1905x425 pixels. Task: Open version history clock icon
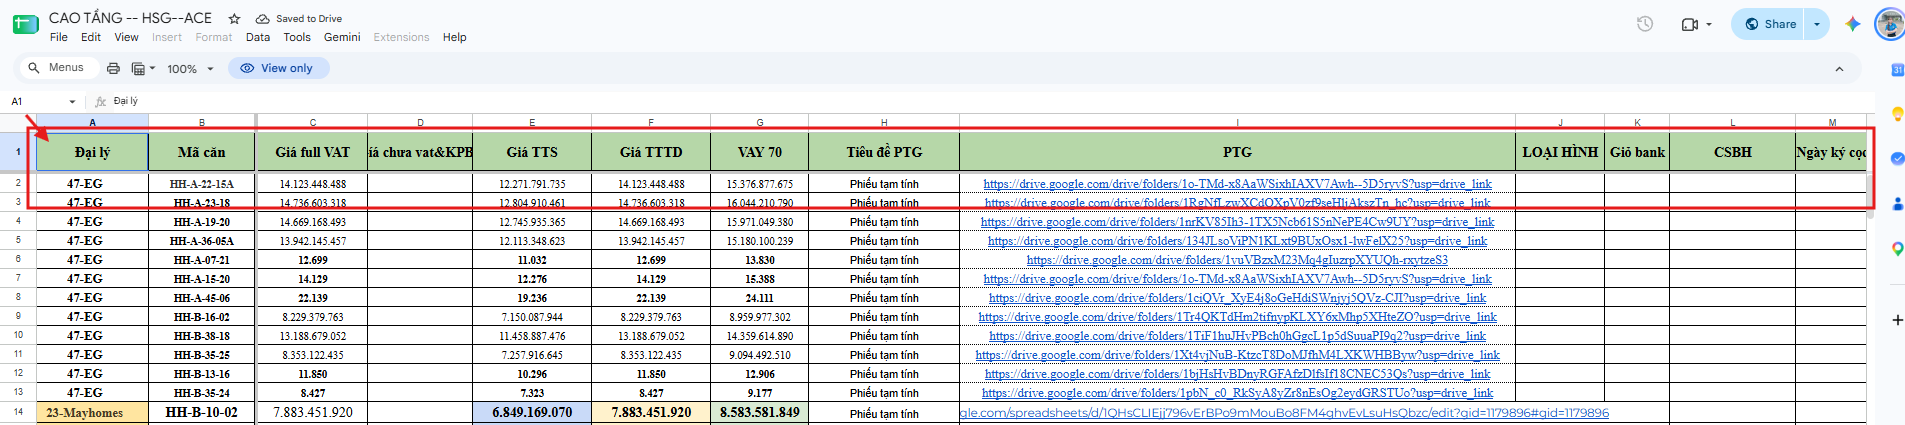pos(1645,24)
